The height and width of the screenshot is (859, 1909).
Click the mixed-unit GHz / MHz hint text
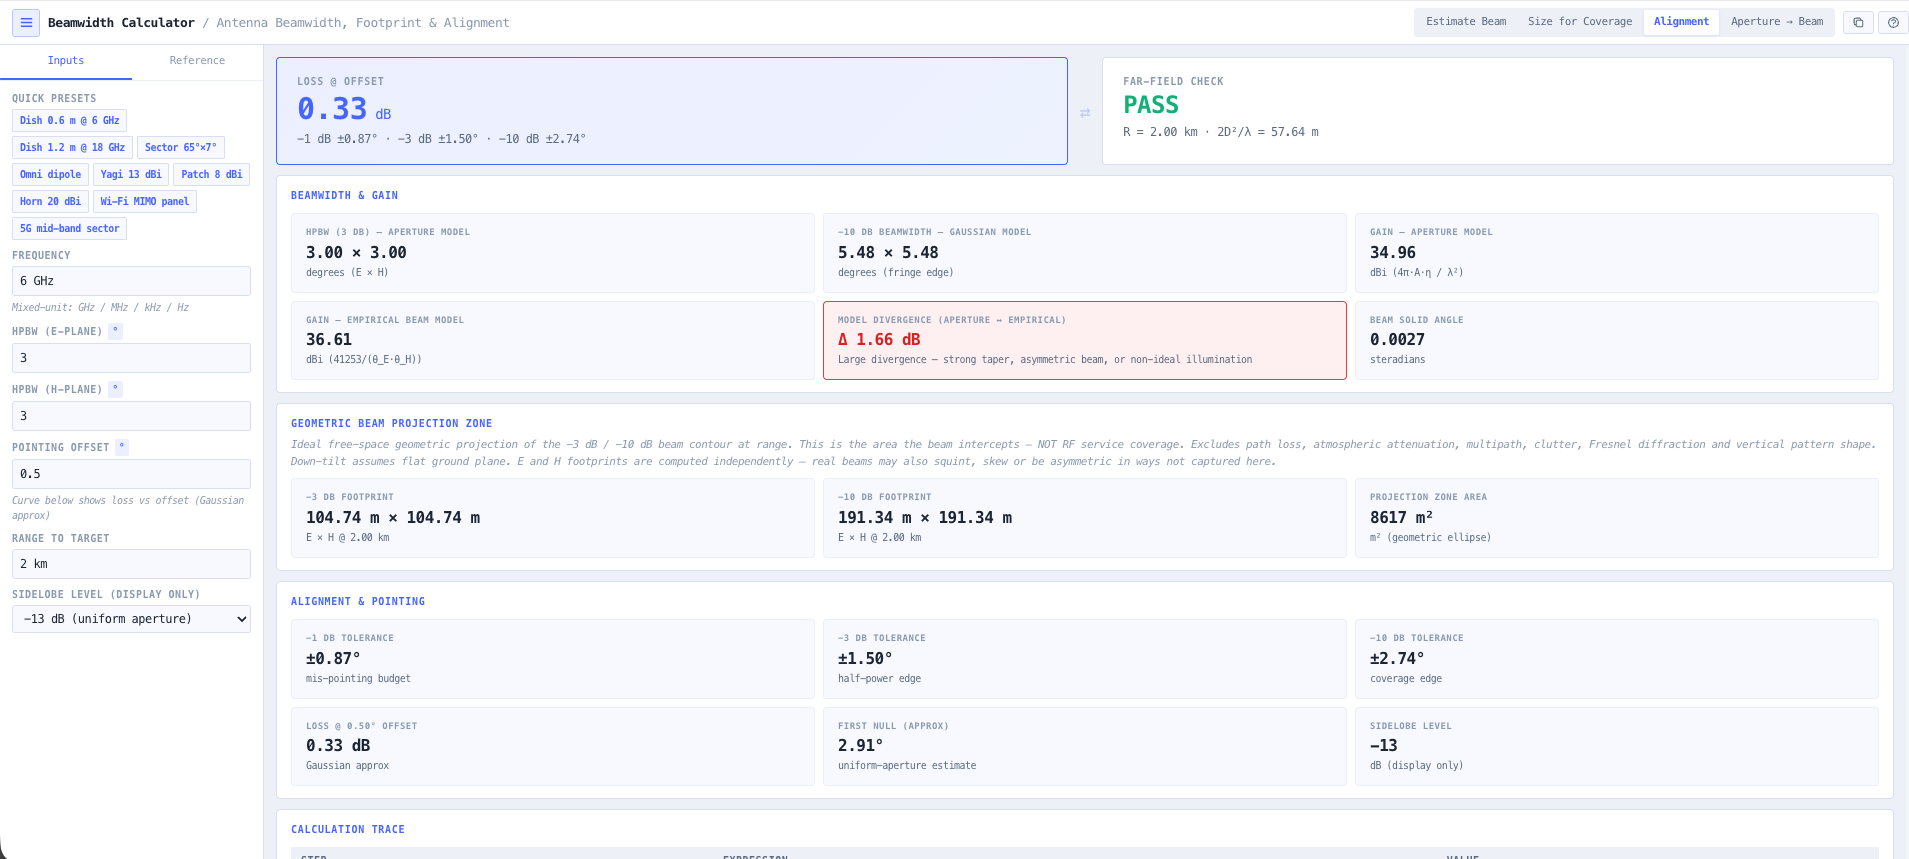click(x=100, y=308)
